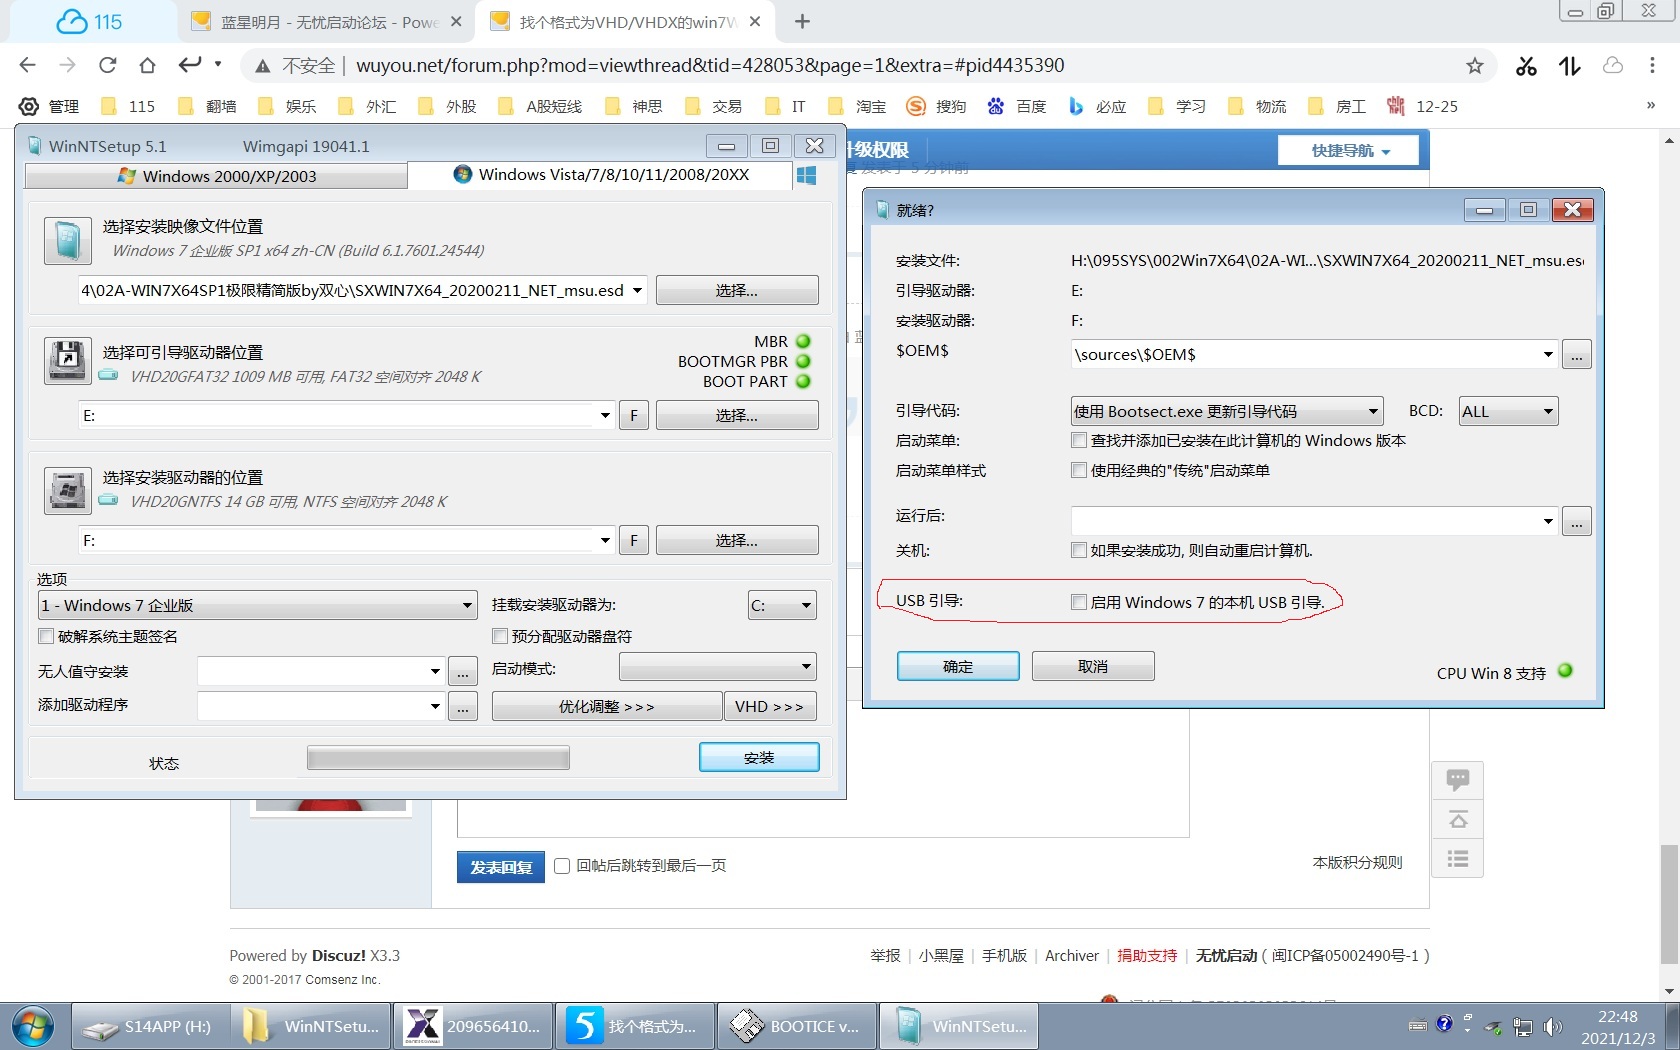This screenshot has height=1050, width=1680.
Task: Click 确定 in the 就绪 dialog
Action: tap(958, 666)
